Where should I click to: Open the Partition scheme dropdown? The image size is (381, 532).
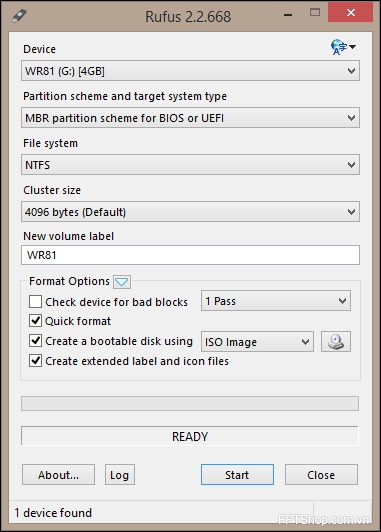pos(190,118)
